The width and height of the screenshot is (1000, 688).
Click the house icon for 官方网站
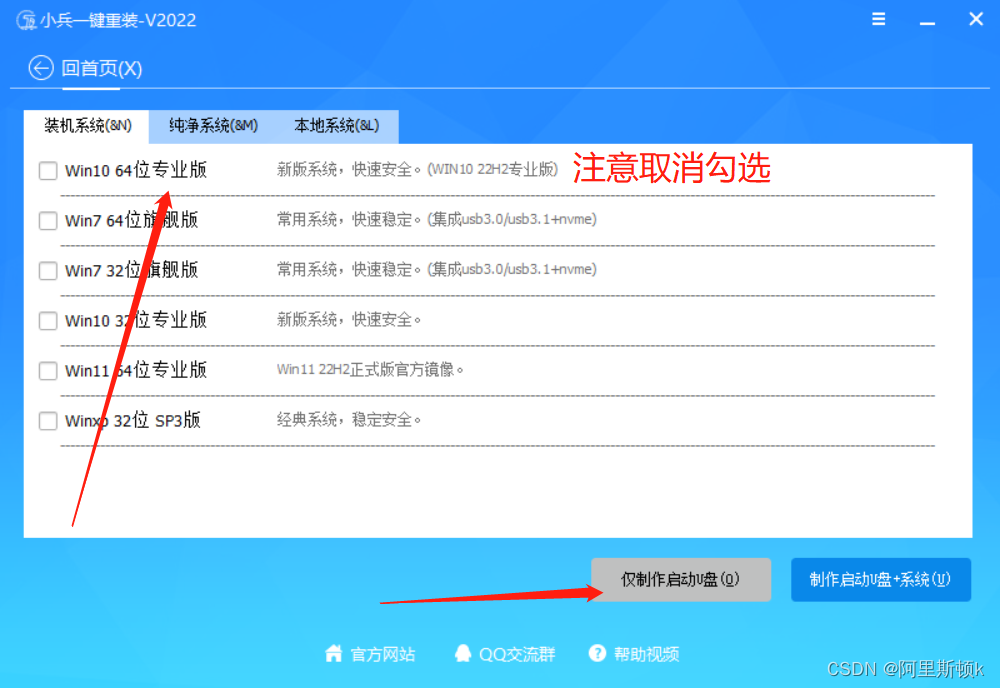(x=334, y=653)
